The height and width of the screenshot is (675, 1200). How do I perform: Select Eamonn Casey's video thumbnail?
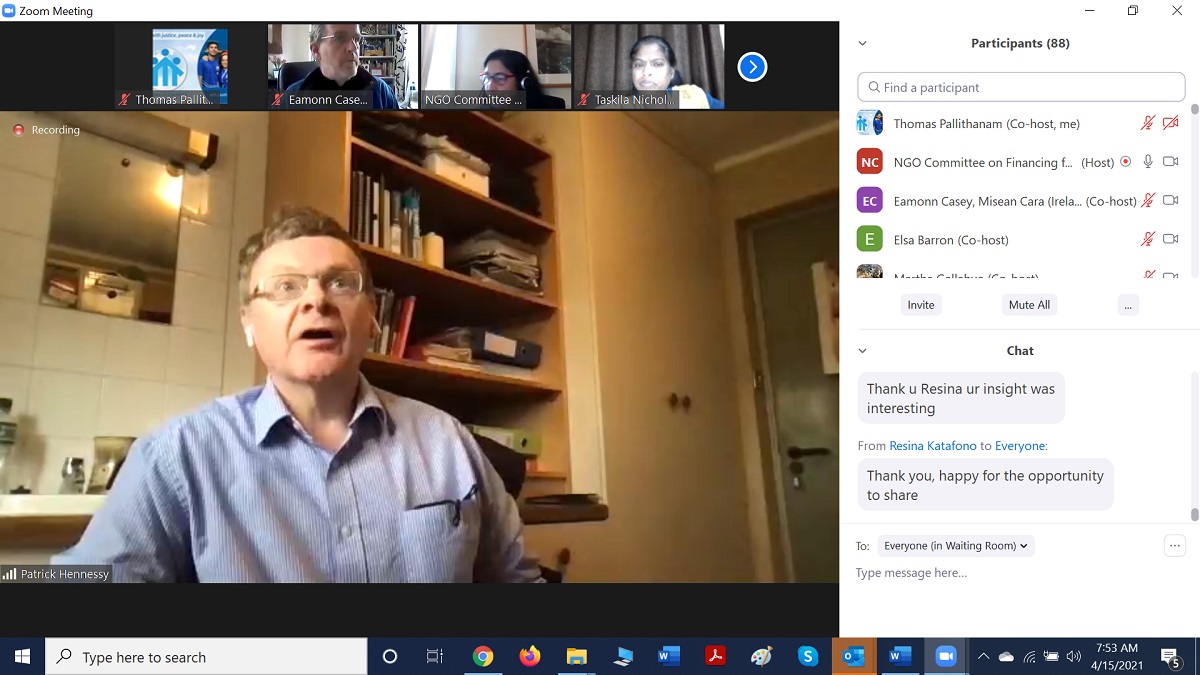(x=343, y=66)
